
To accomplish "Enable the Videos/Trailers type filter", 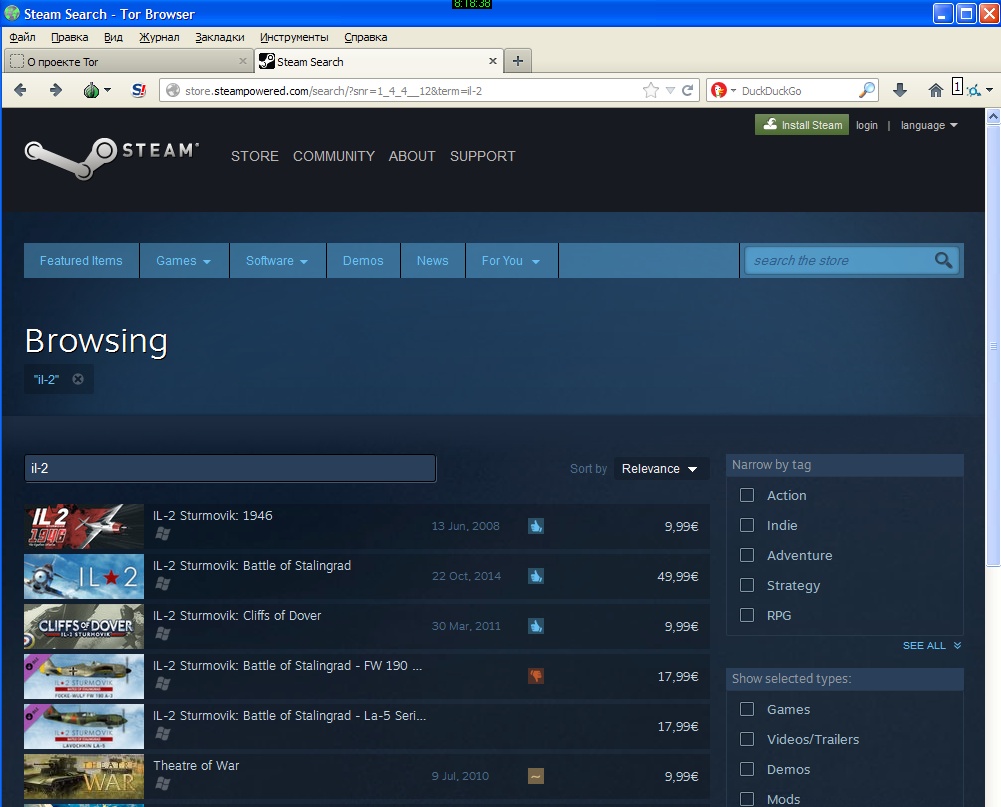I will 747,739.
